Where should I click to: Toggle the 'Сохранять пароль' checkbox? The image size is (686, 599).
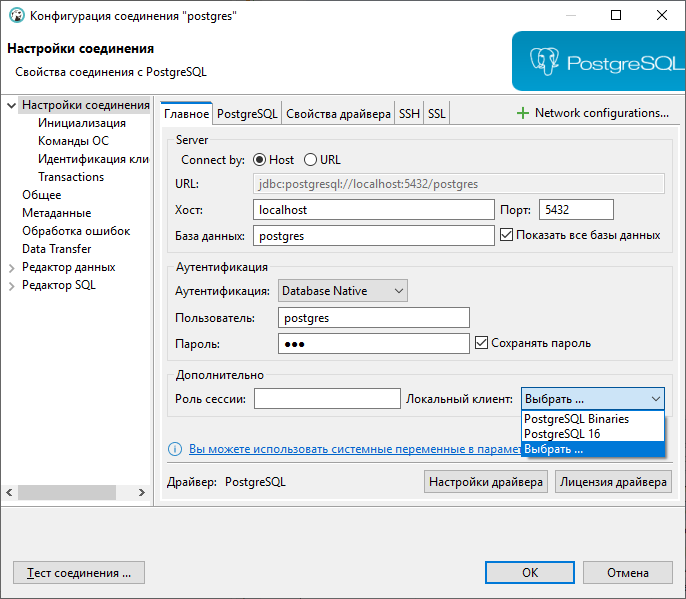(482, 343)
